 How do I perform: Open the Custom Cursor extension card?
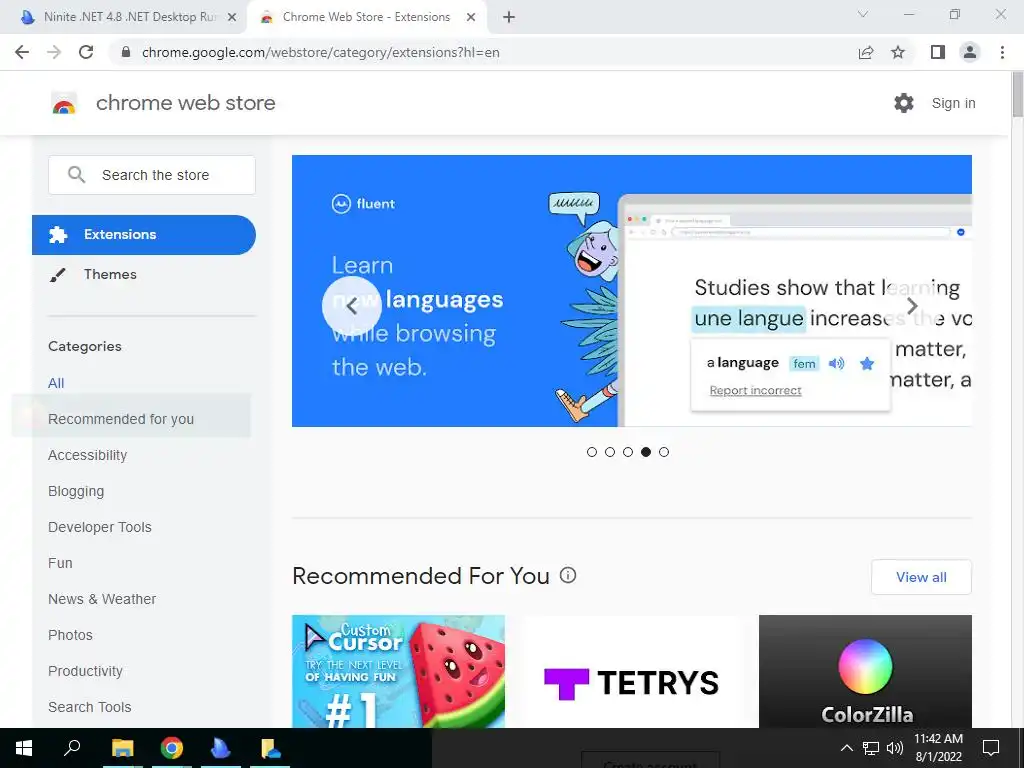(x=398, y=671)
